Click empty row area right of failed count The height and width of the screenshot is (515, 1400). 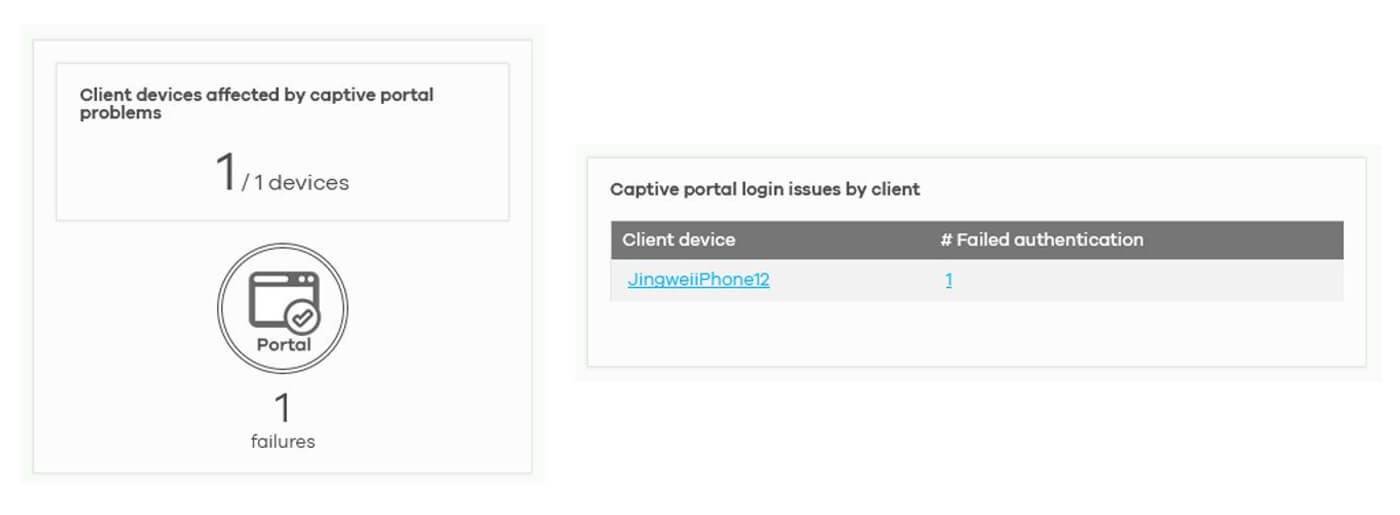(1150, 281)
